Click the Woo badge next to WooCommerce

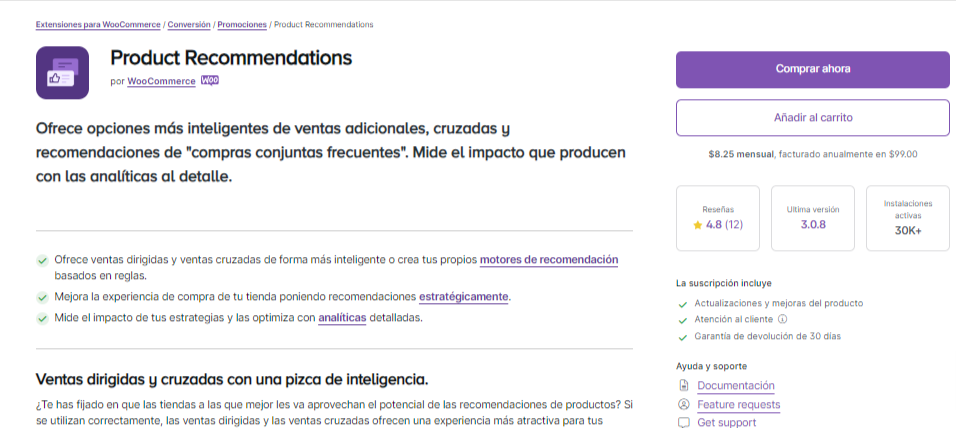pyautogui.click(x=210, y=80)
